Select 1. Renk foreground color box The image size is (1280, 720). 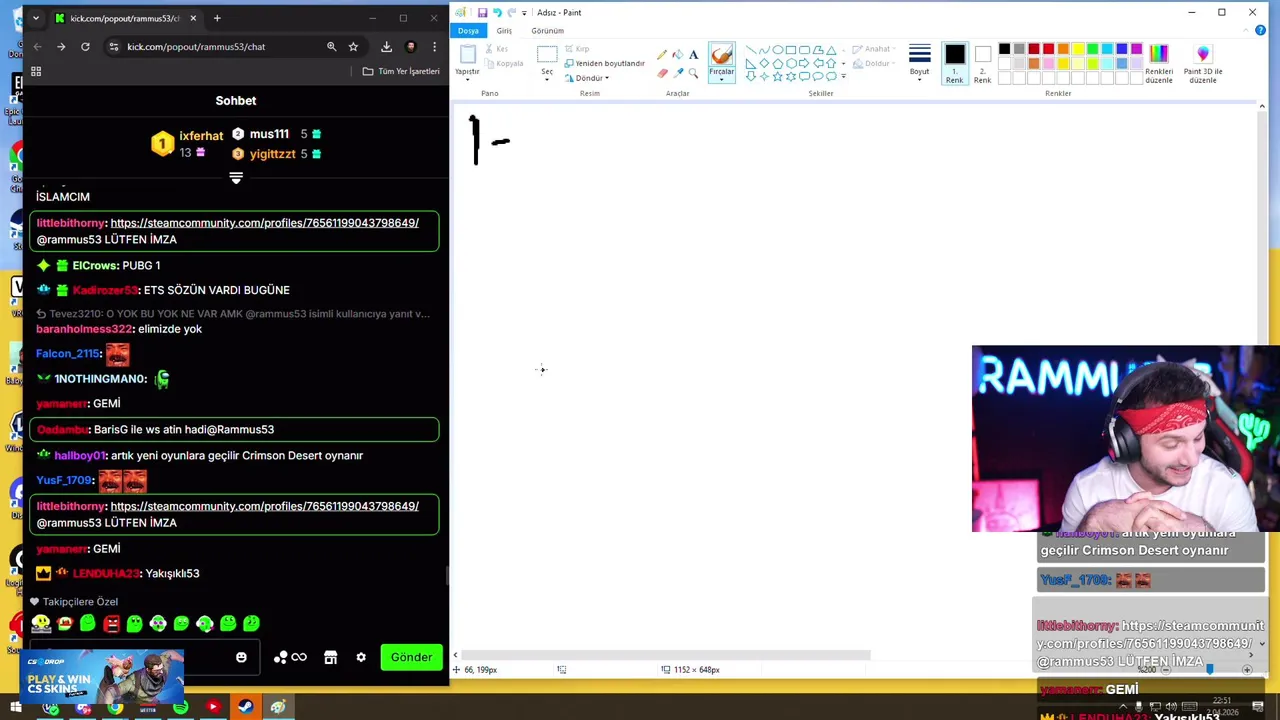pyautogui.click(x=954, y=63)
